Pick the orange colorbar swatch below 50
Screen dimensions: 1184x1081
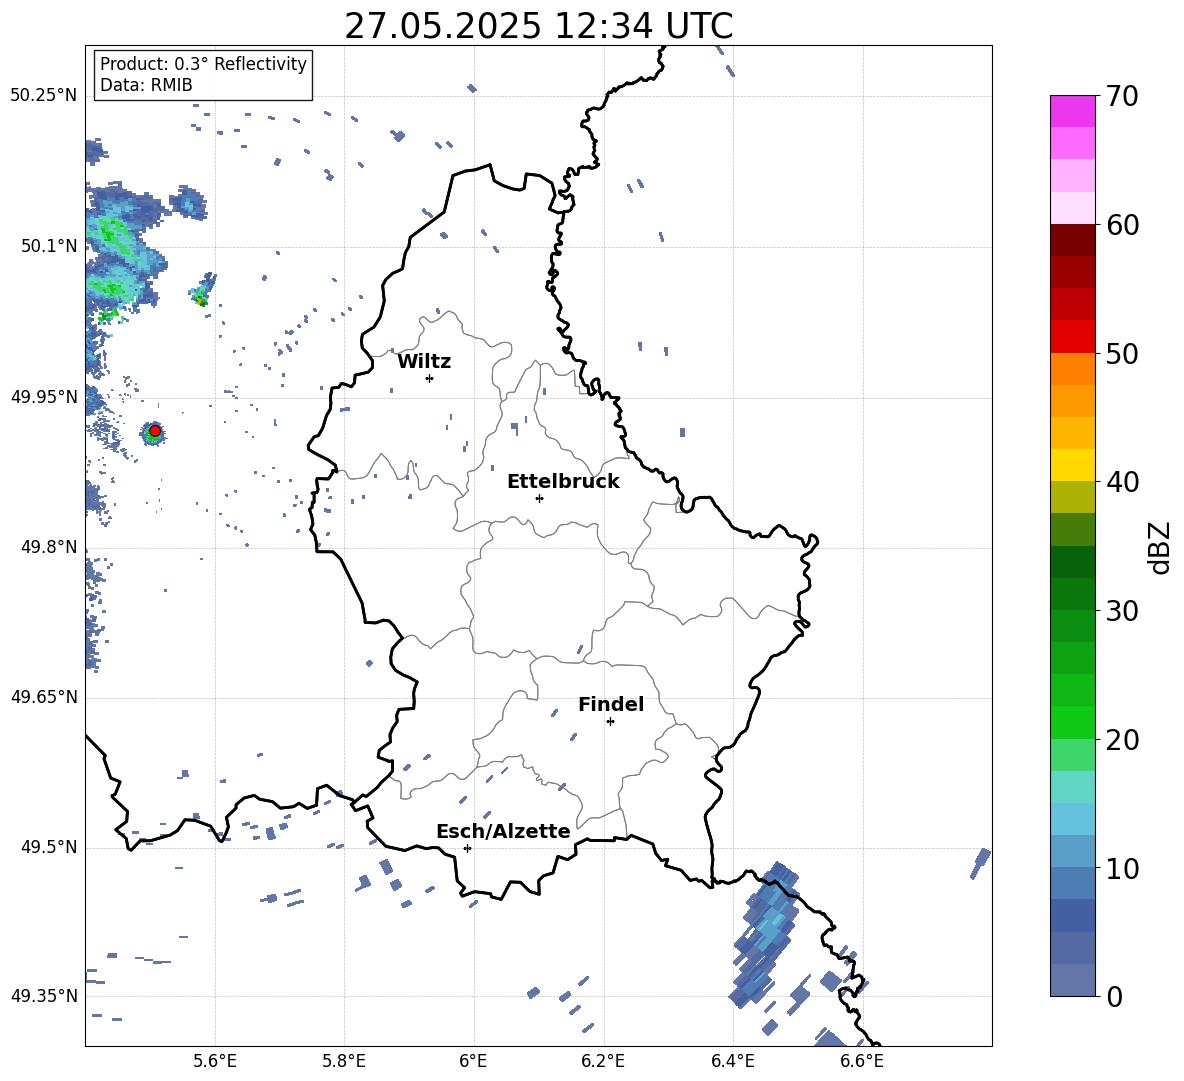tap(1072, 368)
